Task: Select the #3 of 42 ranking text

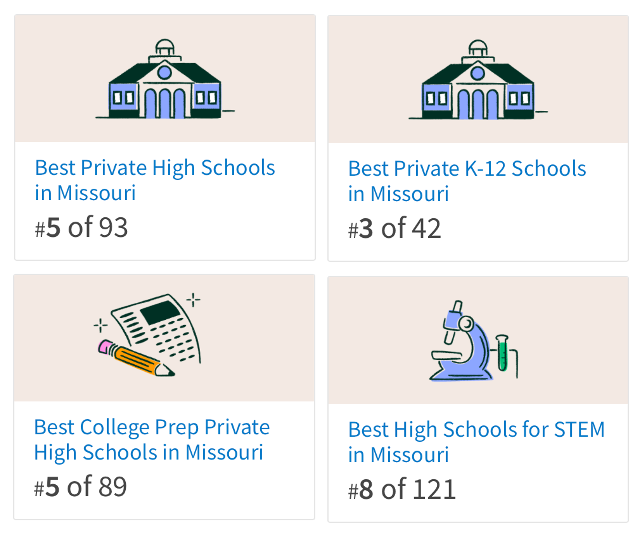Action: [x=395, y=229]
